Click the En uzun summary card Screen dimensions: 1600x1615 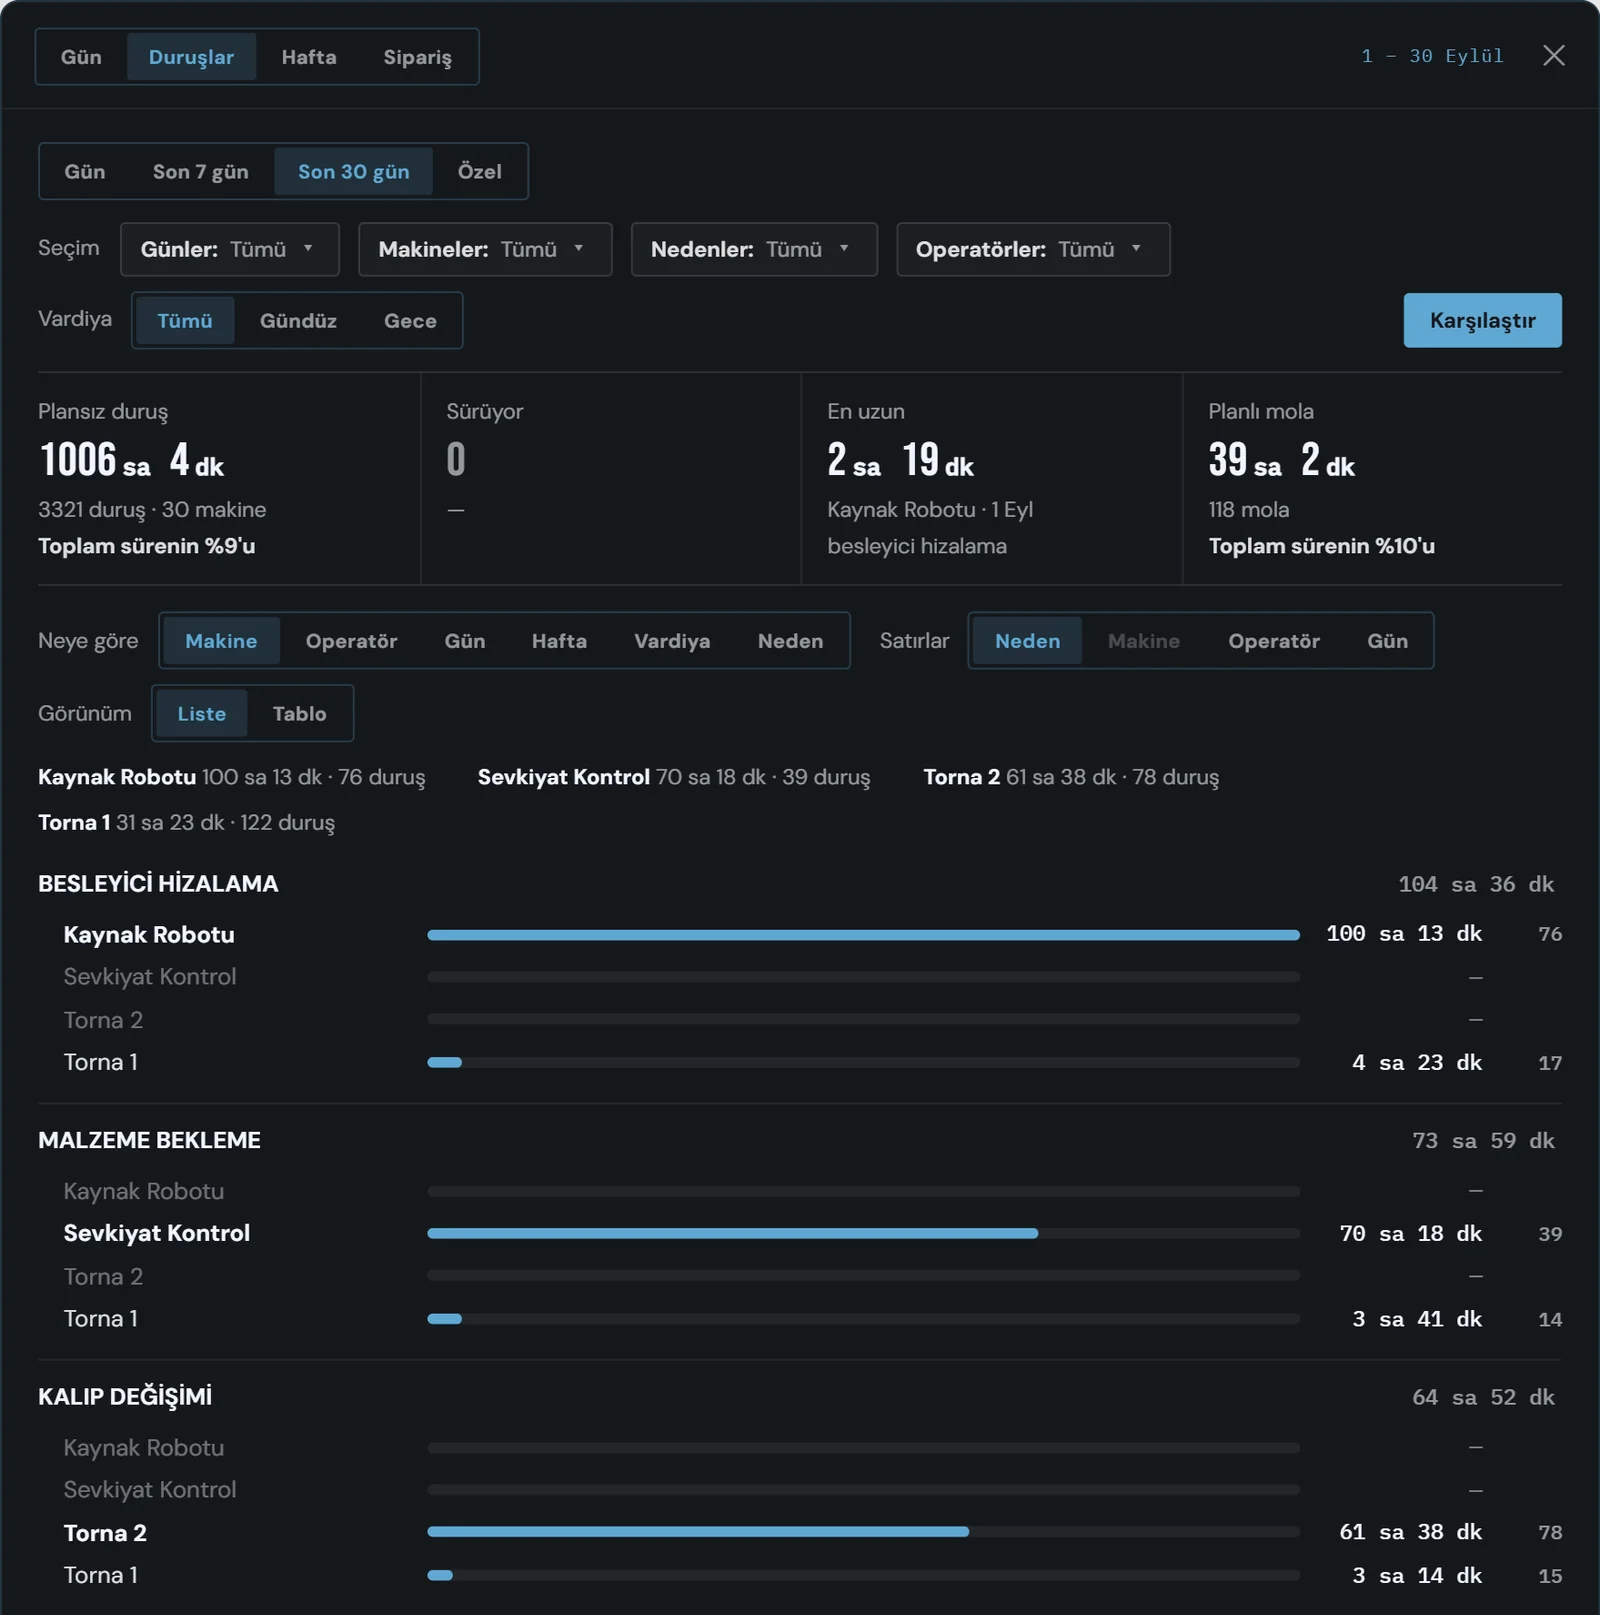point(992,479)
